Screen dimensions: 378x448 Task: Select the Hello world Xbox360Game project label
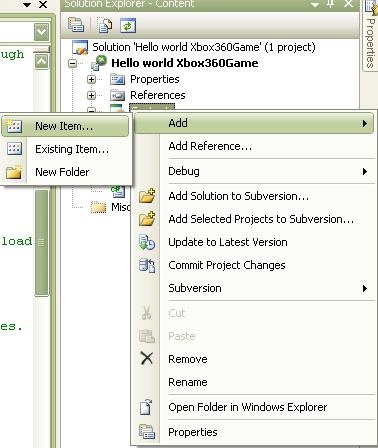(185, 63)
